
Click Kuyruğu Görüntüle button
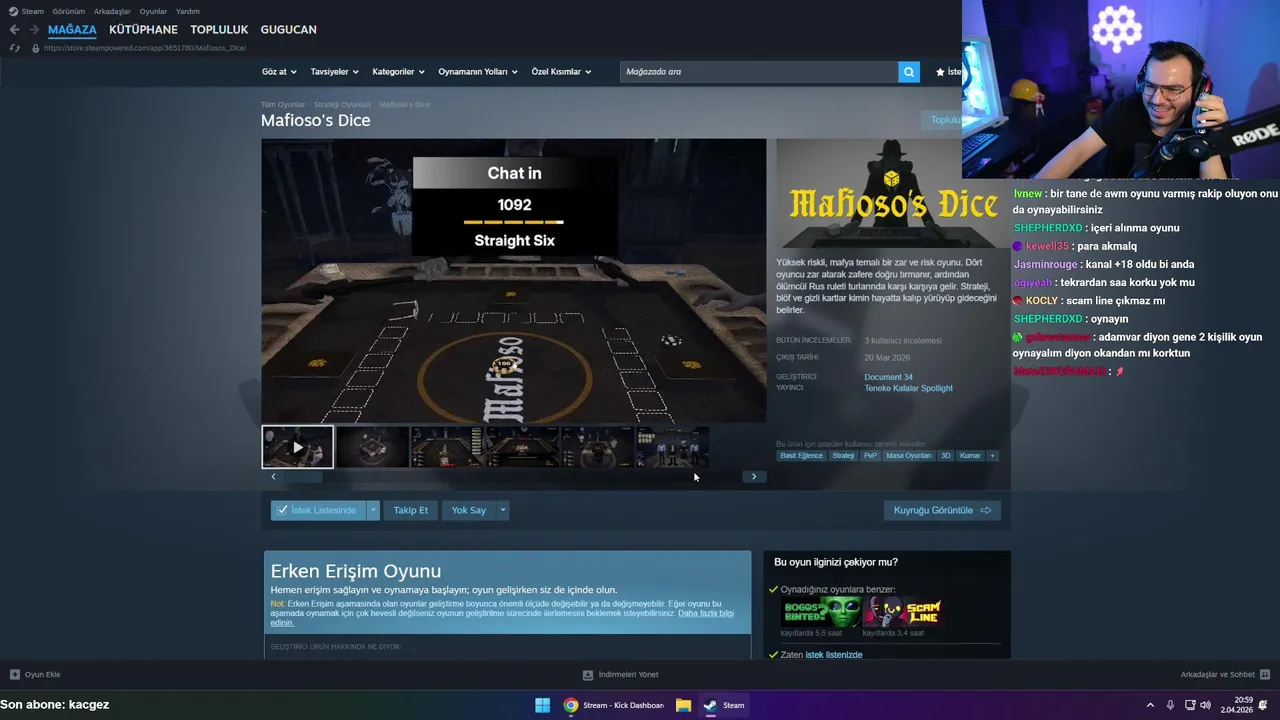click(x=942, y=510)
